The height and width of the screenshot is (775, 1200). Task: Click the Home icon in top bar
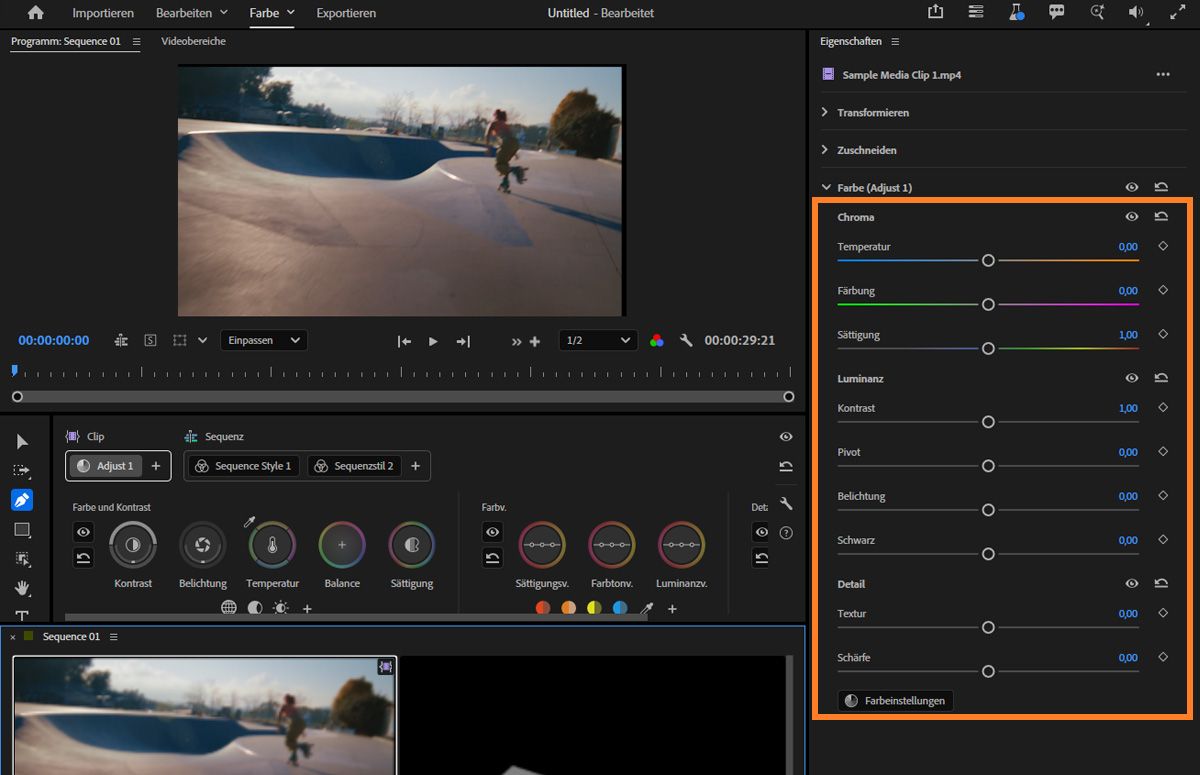pyautogui.click(x=36, y=13)
